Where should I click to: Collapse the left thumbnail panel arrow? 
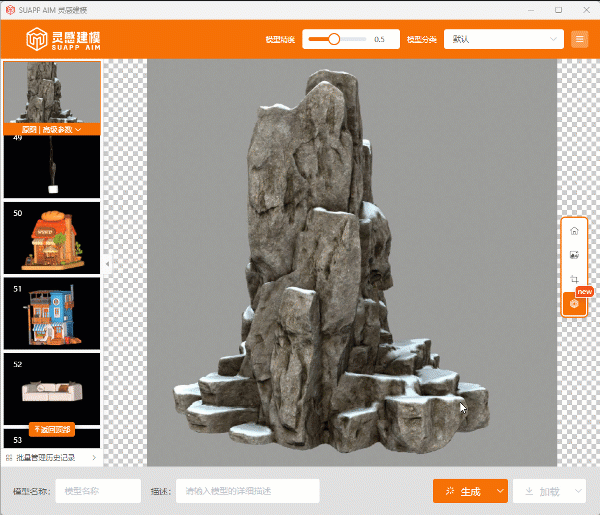[x=105, y=264]
